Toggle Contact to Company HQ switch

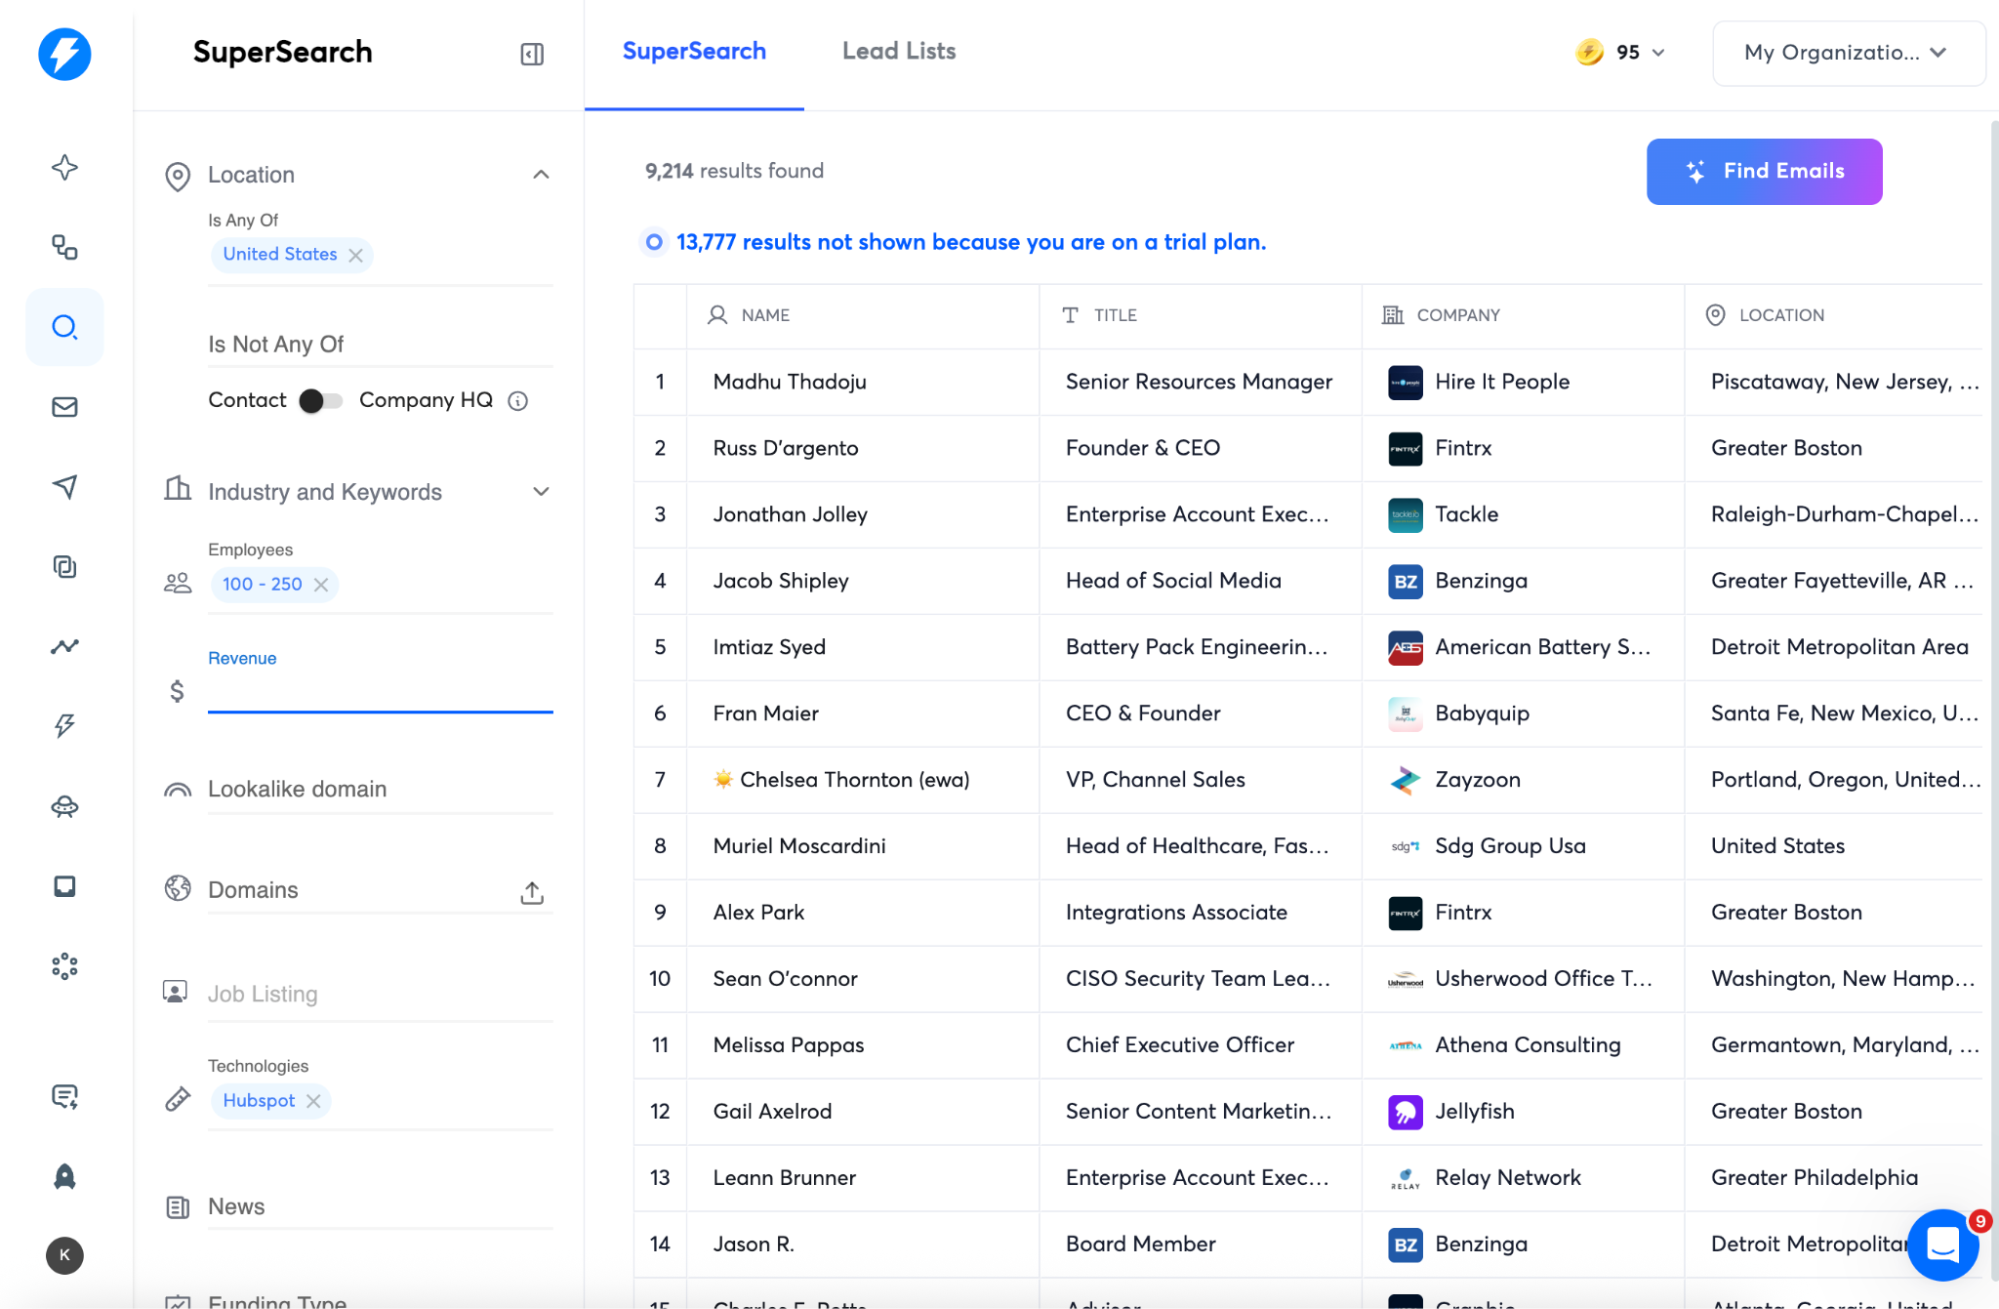320,400
